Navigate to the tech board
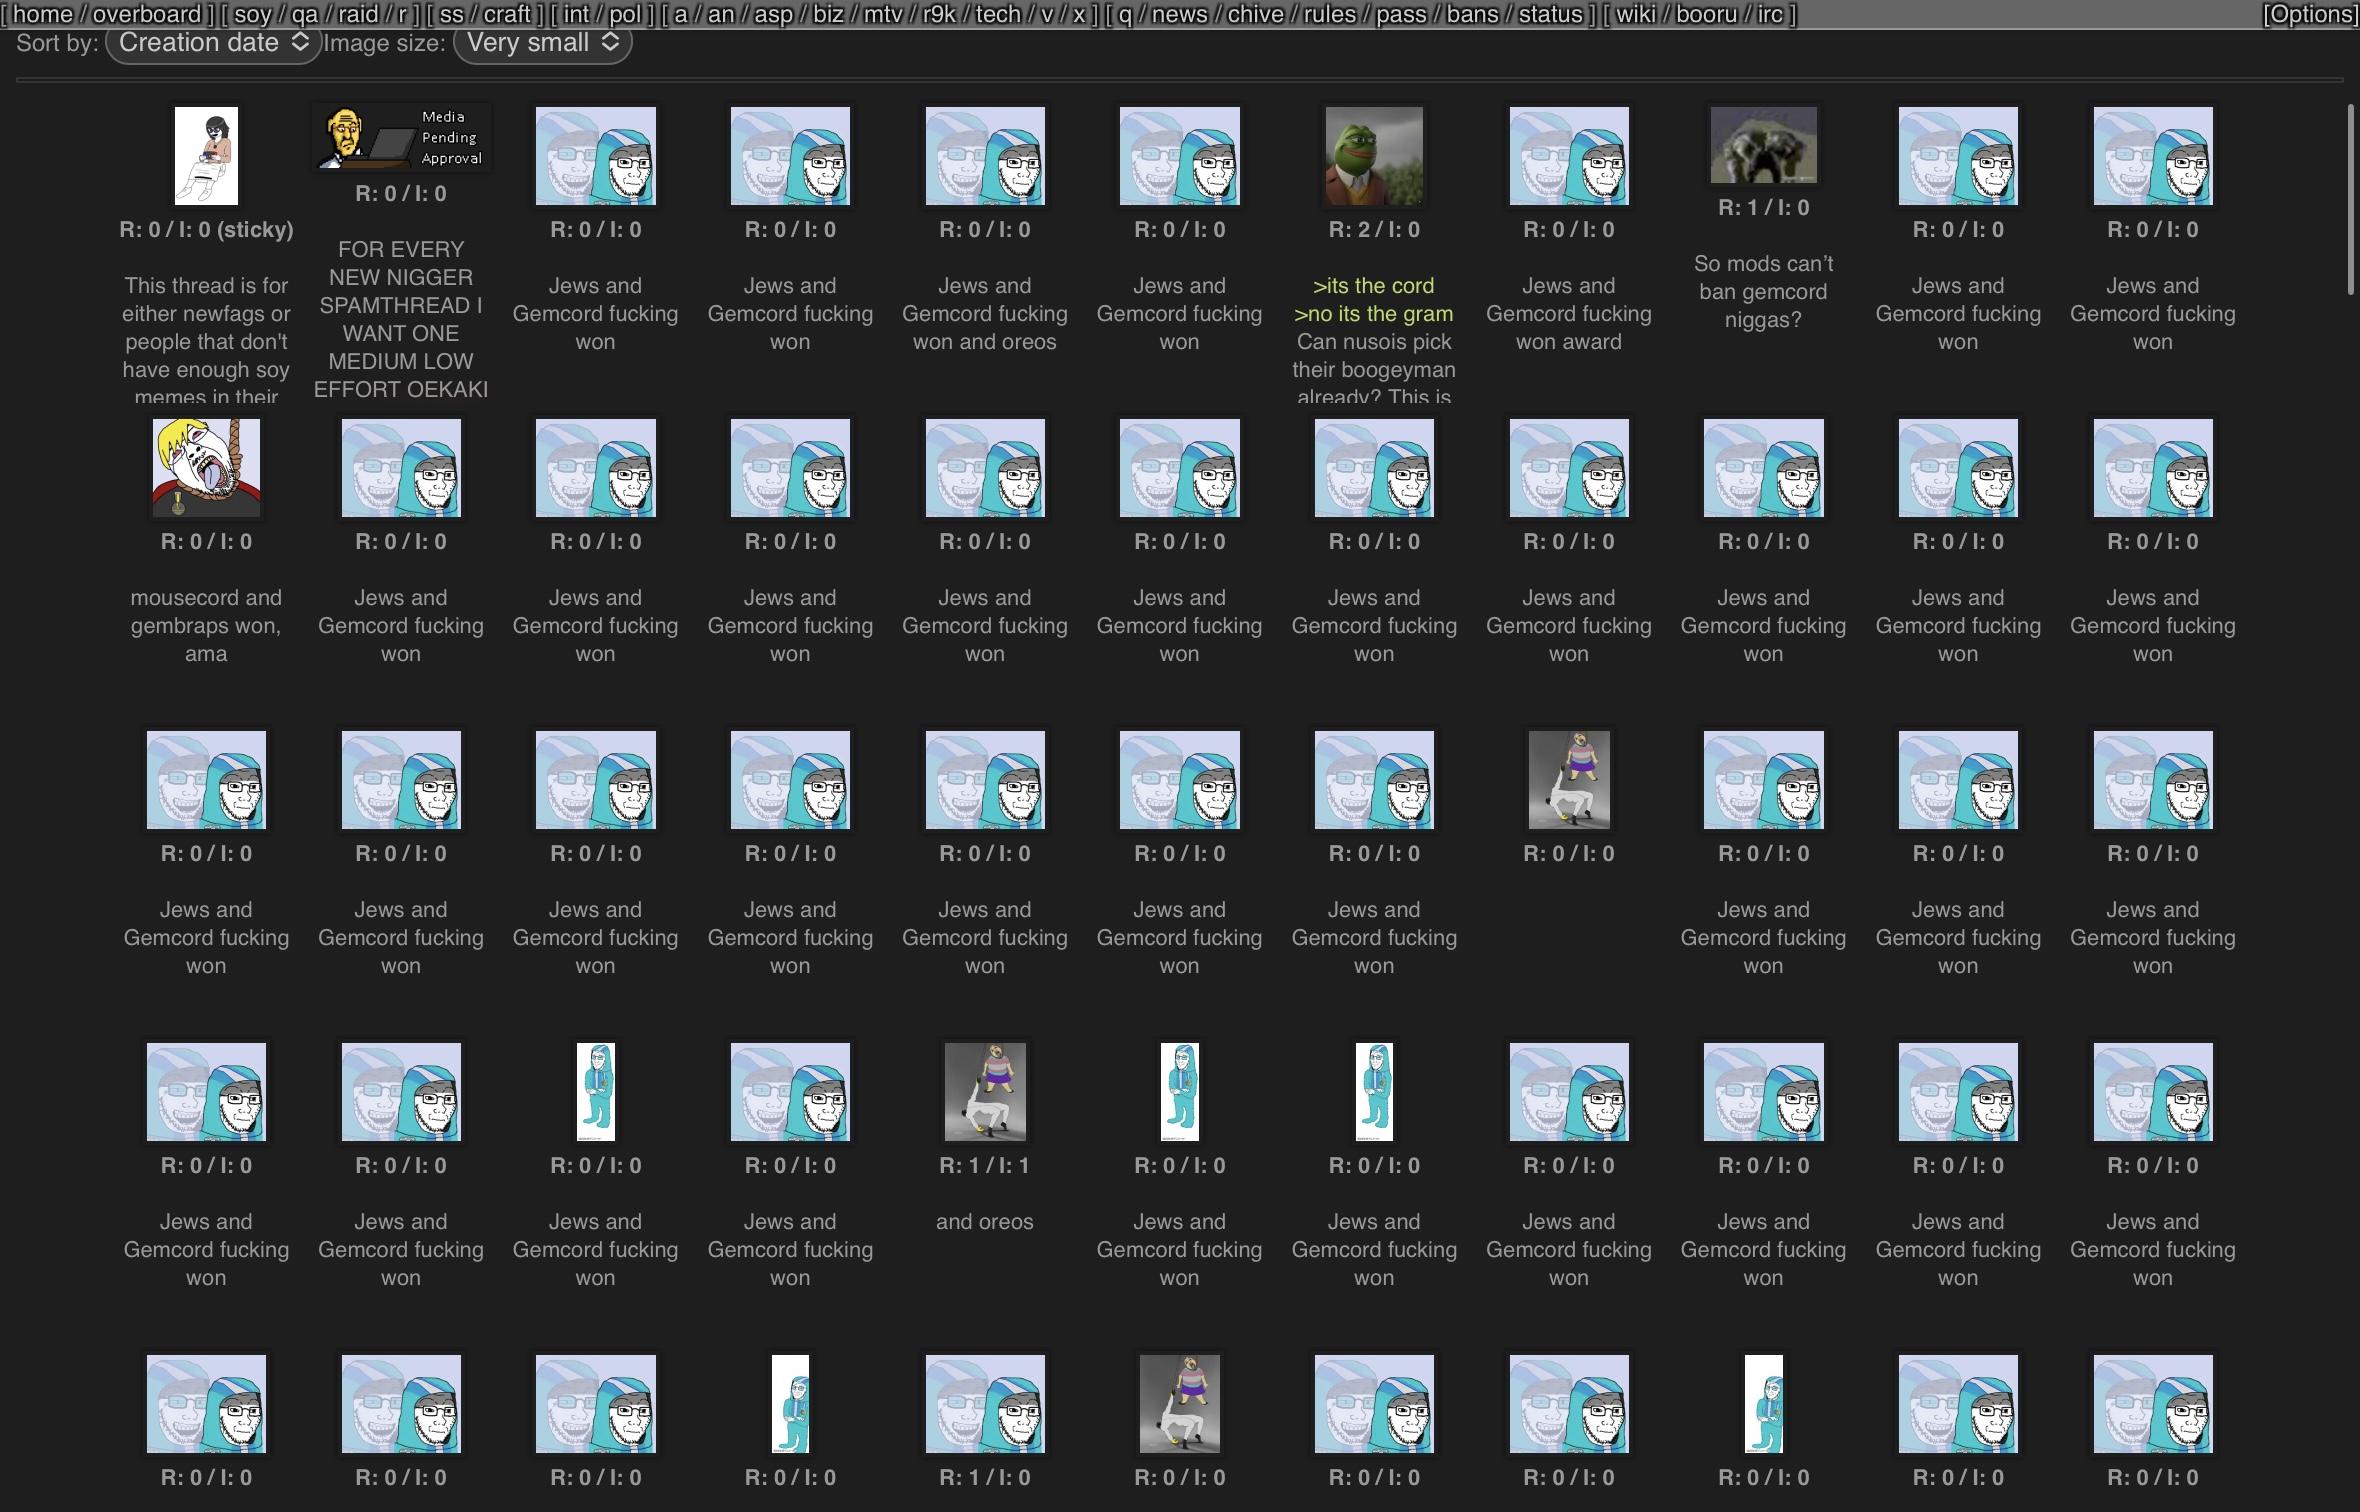 pyautogui.click(x=997, y=14)
